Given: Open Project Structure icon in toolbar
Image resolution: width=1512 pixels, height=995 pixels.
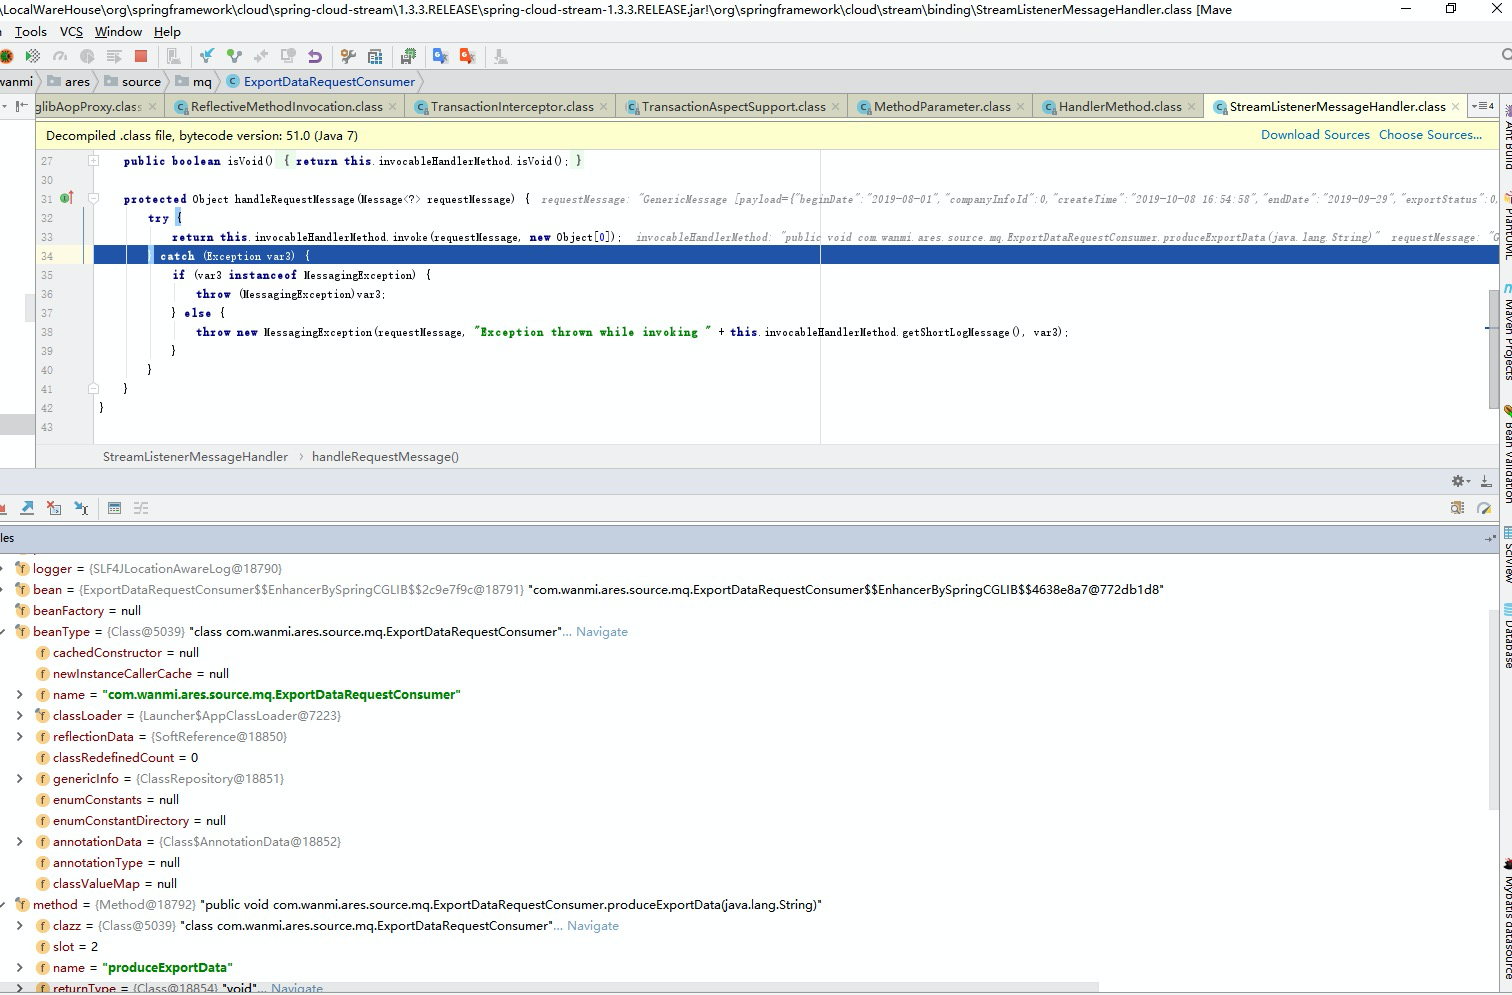Looking at the screenshot, I should 375,56.
